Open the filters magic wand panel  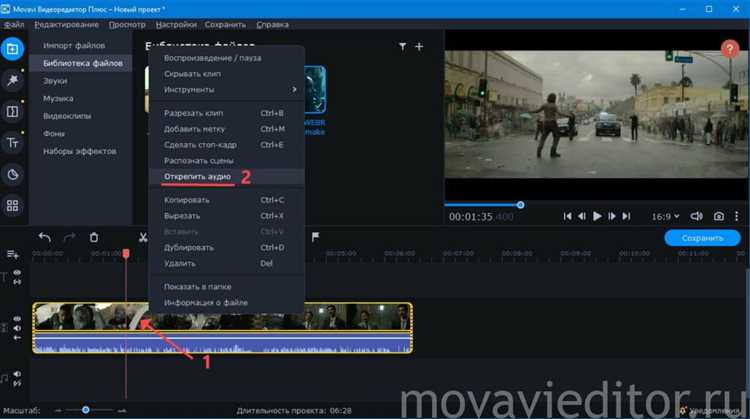12,80
